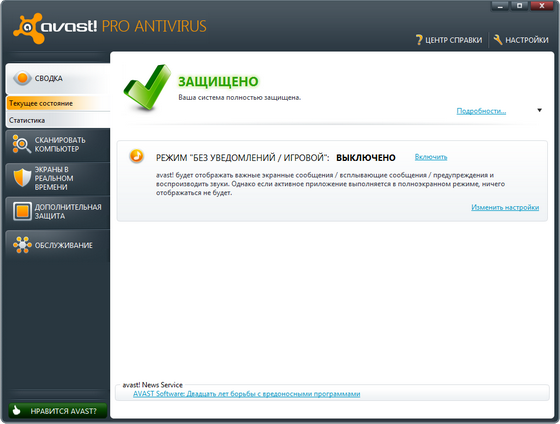This screenshot has height=424, width=560.
Task: Click the thumbs-up hand icon
Action: [16, 410]
